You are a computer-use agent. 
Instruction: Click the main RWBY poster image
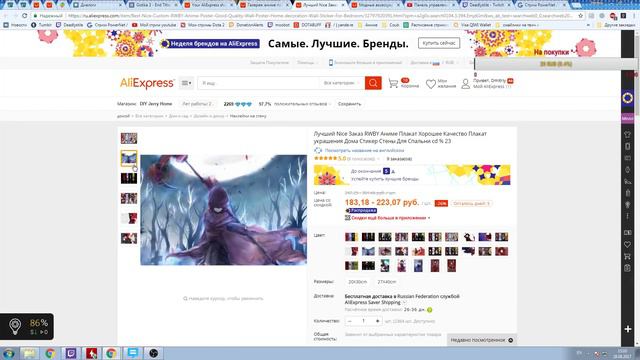click(223, 210)
